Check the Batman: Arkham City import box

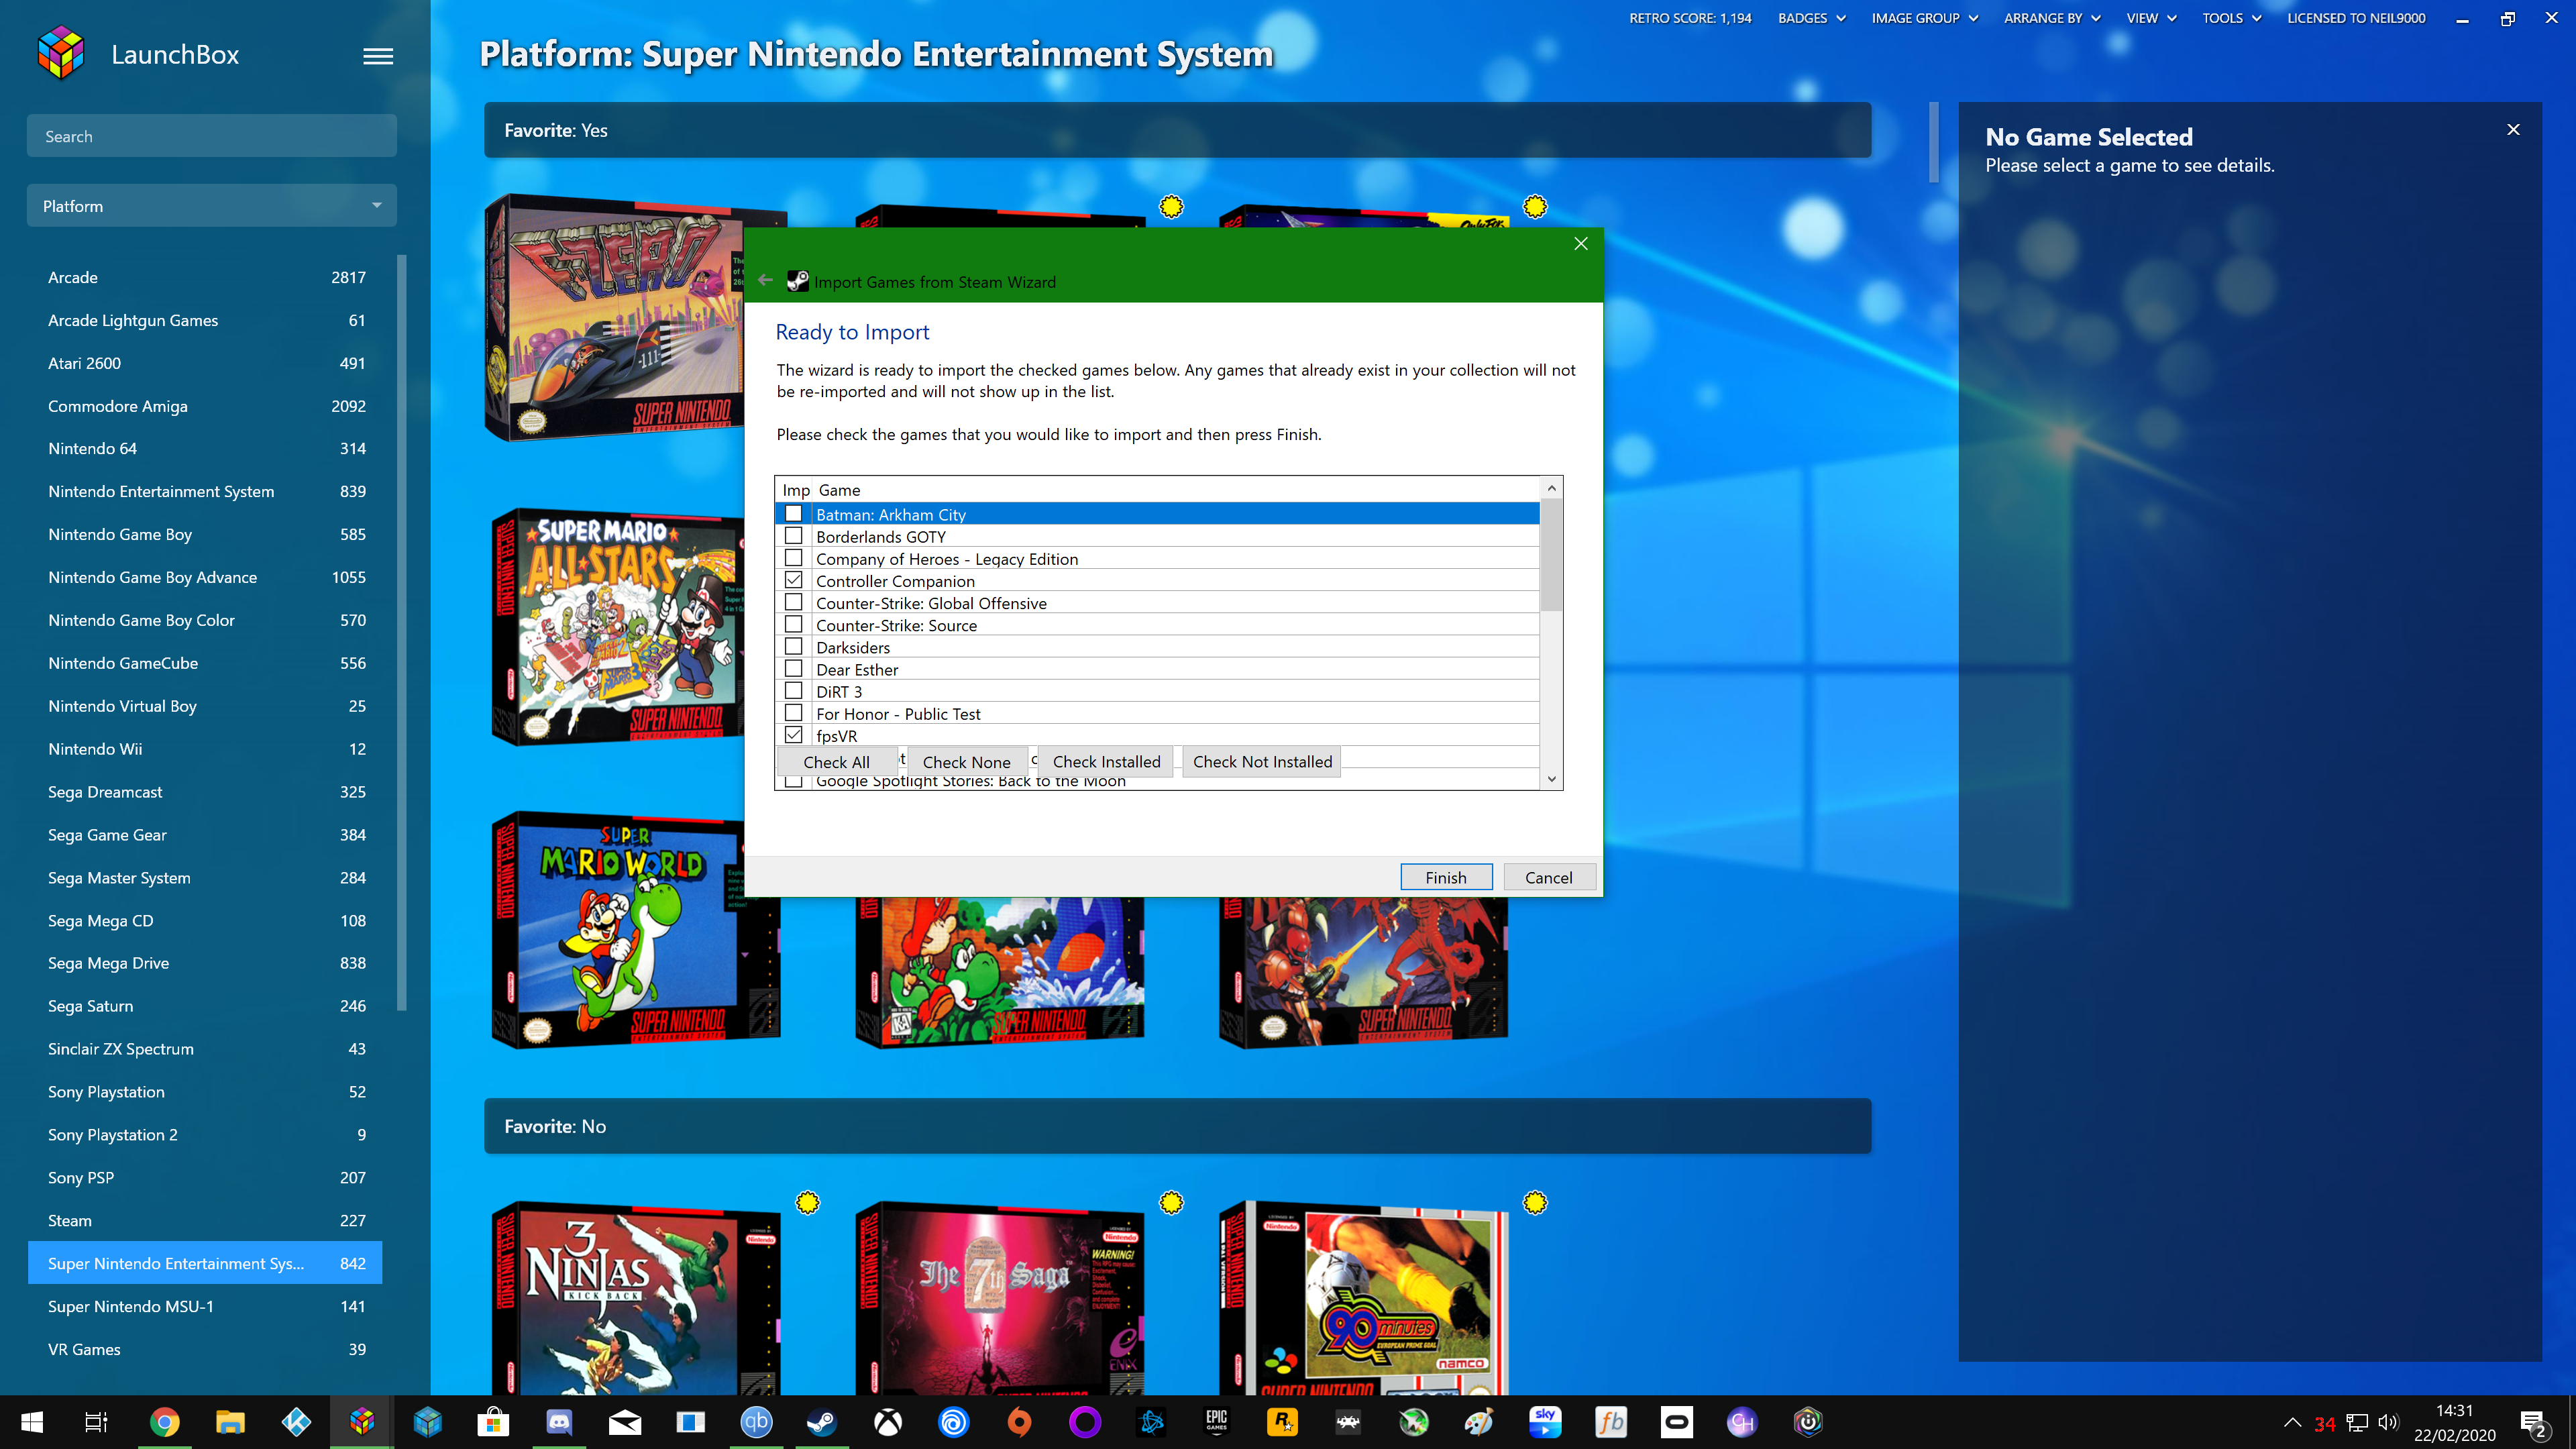[794, 514]
